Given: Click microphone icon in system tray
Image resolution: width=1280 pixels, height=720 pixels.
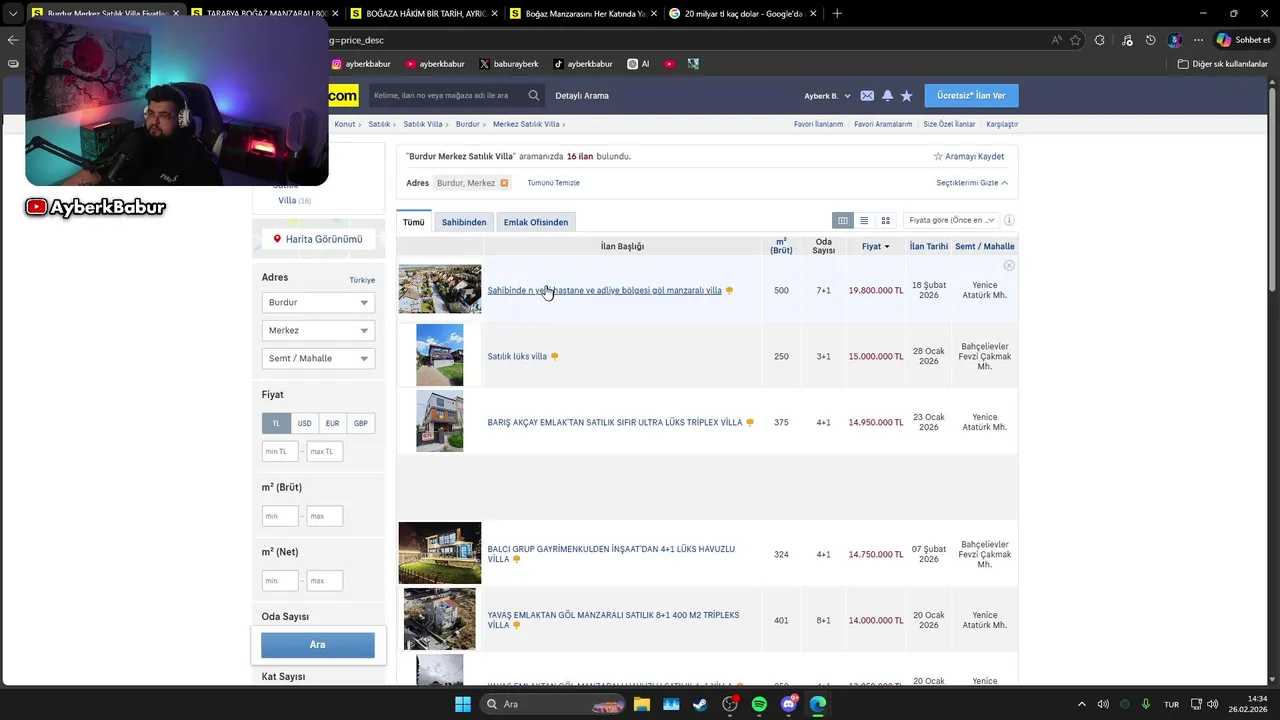Looking at the screenshot, I should [1146, 704].
